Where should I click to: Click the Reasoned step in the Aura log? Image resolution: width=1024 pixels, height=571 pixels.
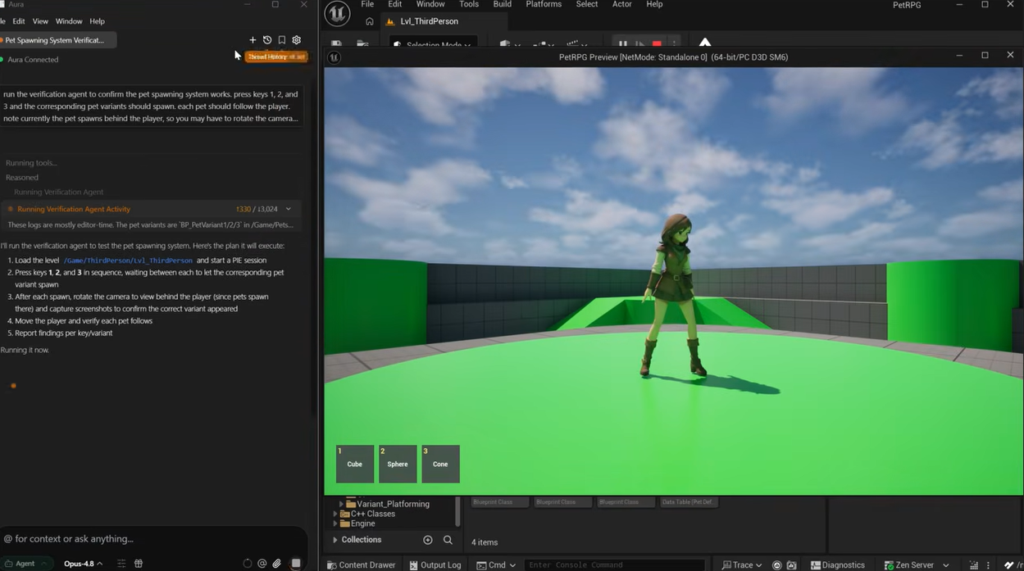[x=22, y=178]
